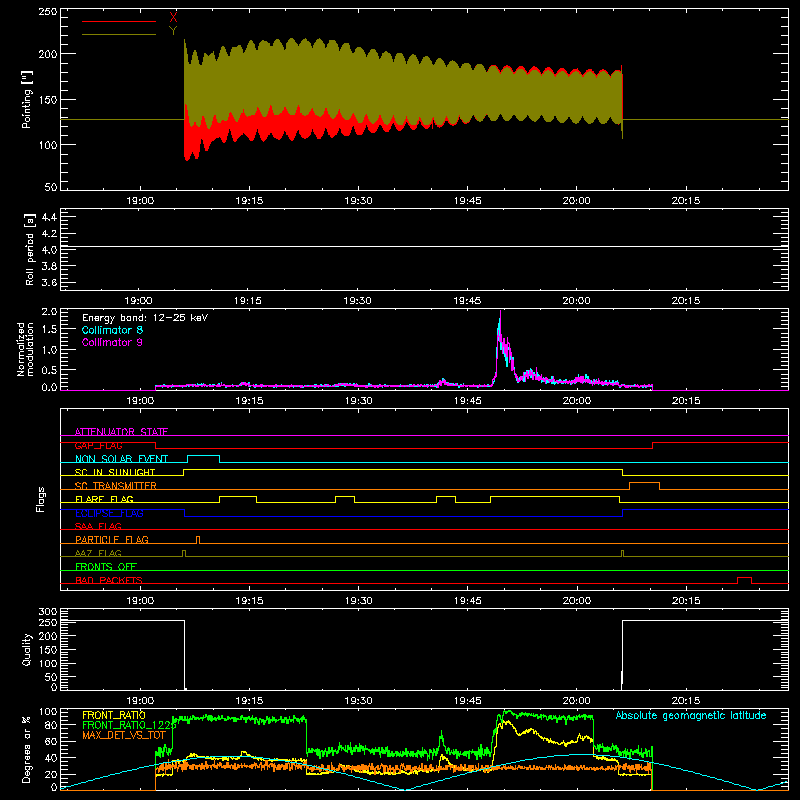The height and width of the screenshot is (800, 800).
Task: Click '19:30' under the modulation panel
Action: [358, 401]
